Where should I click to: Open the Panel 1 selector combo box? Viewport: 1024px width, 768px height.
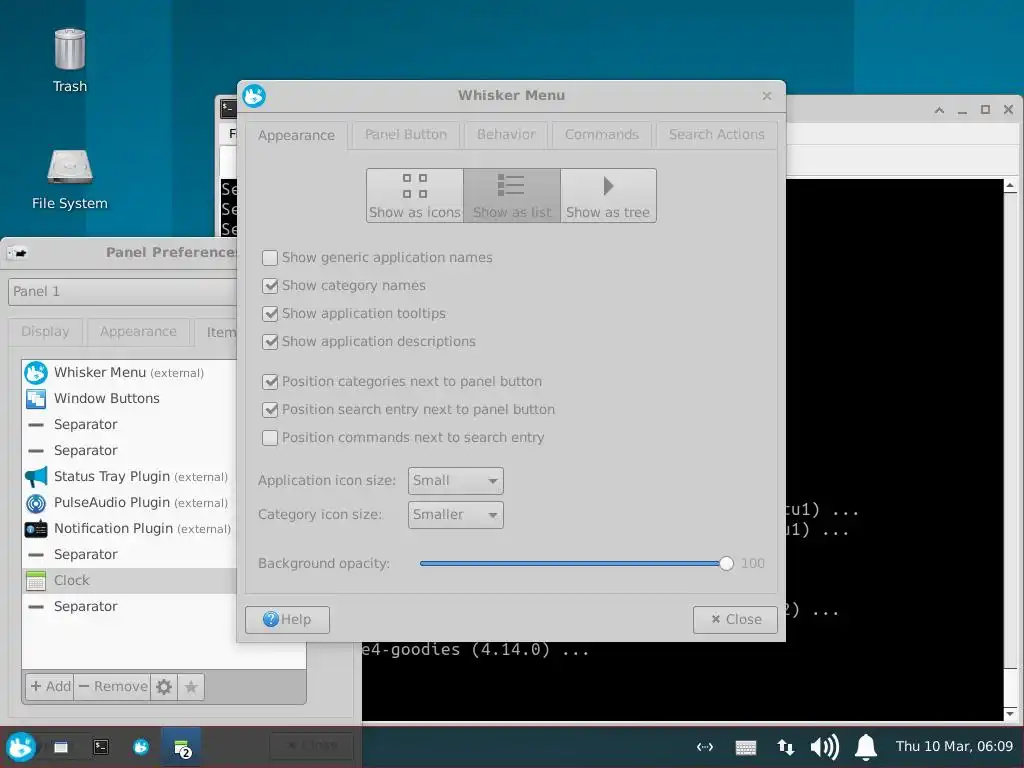point(123,292)
